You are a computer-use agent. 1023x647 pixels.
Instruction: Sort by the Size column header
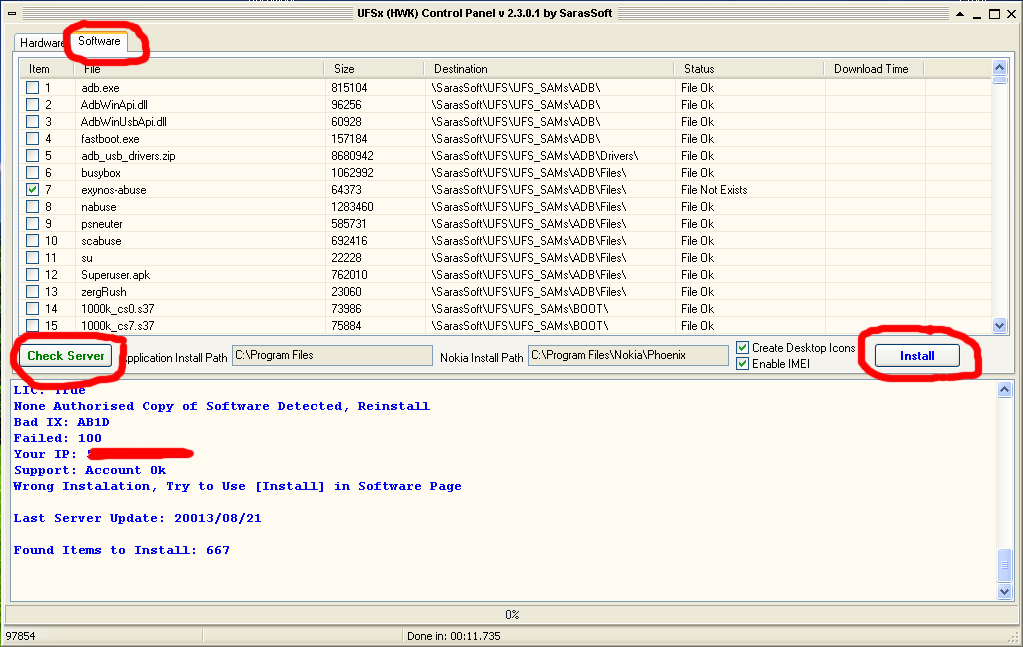click(x=374, y=68)
